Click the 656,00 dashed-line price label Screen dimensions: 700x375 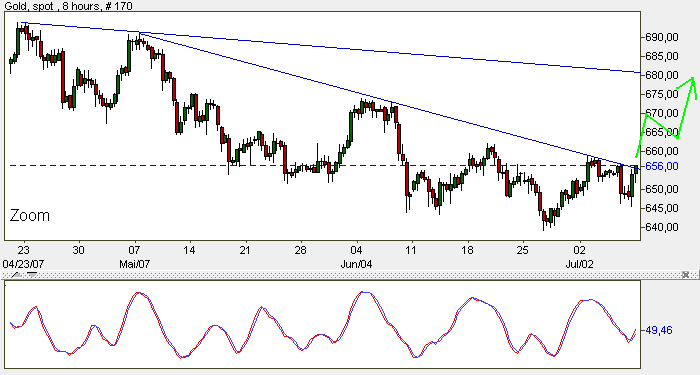tap(662, 166)
